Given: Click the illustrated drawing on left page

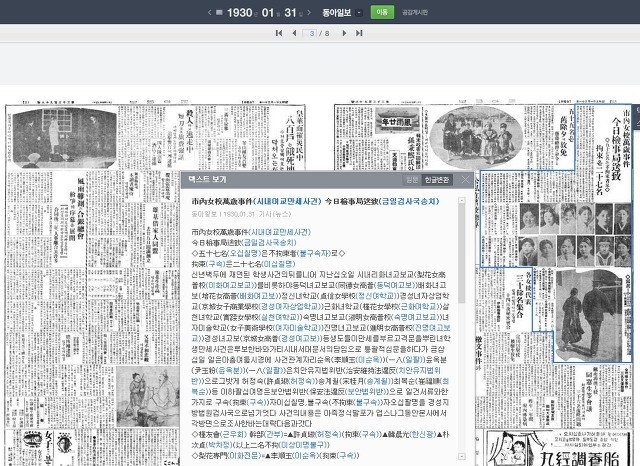Looking at the screenshot, I should (x=147, y=396).
